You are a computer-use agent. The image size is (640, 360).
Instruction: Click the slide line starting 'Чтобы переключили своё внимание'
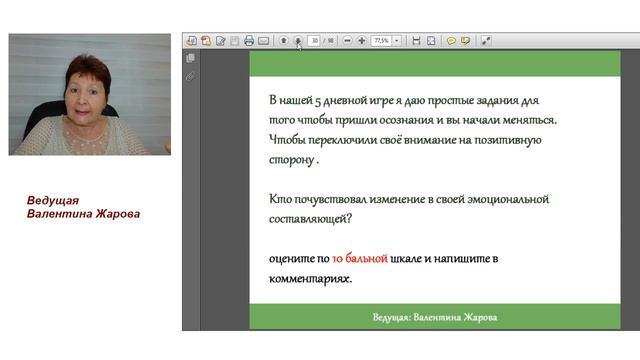click(405, 140)
